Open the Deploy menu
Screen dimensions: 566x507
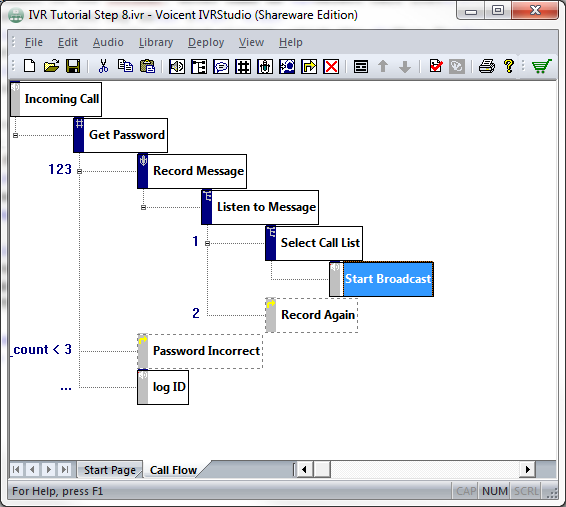tap(206, 42)
